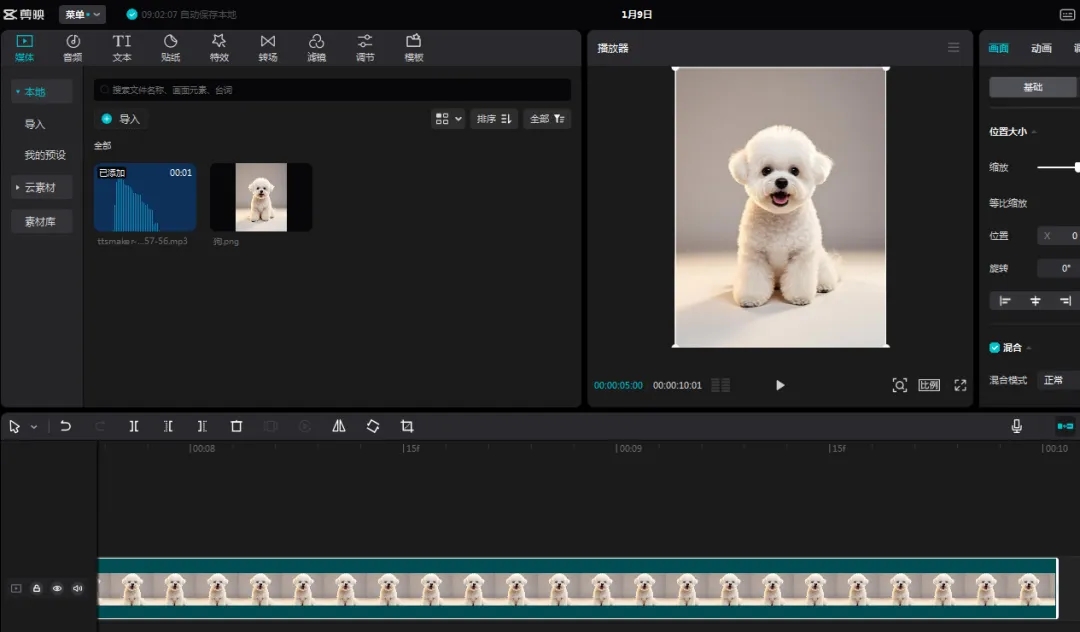Click the 导入 button with plus icon
This screenshot has width=1080, height=632.
click(121, 119)
